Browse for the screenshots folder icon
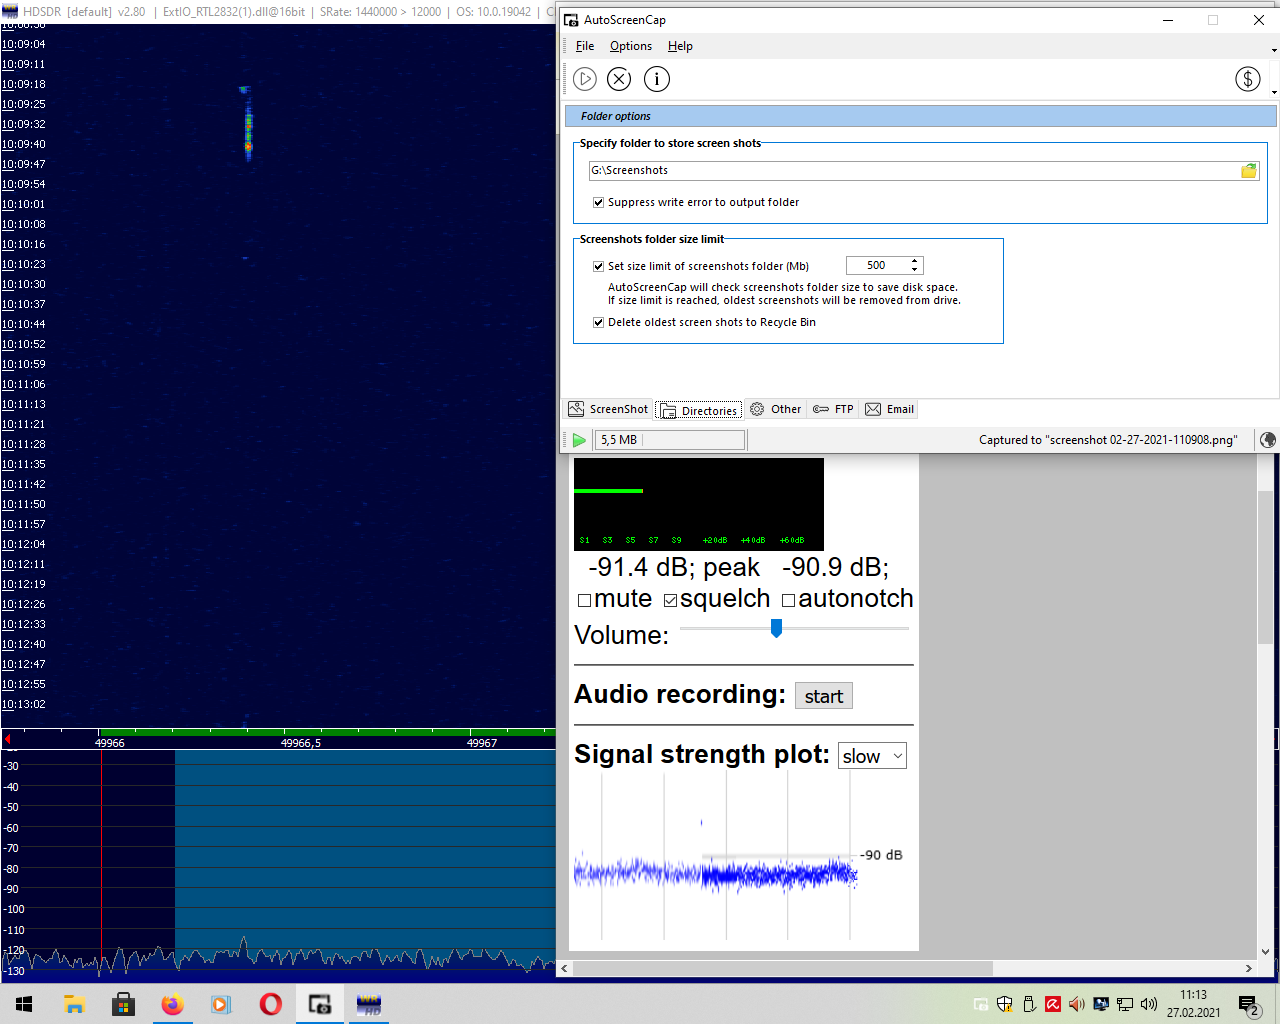Screen dimensions: 1280x1024 (1249, 171)
